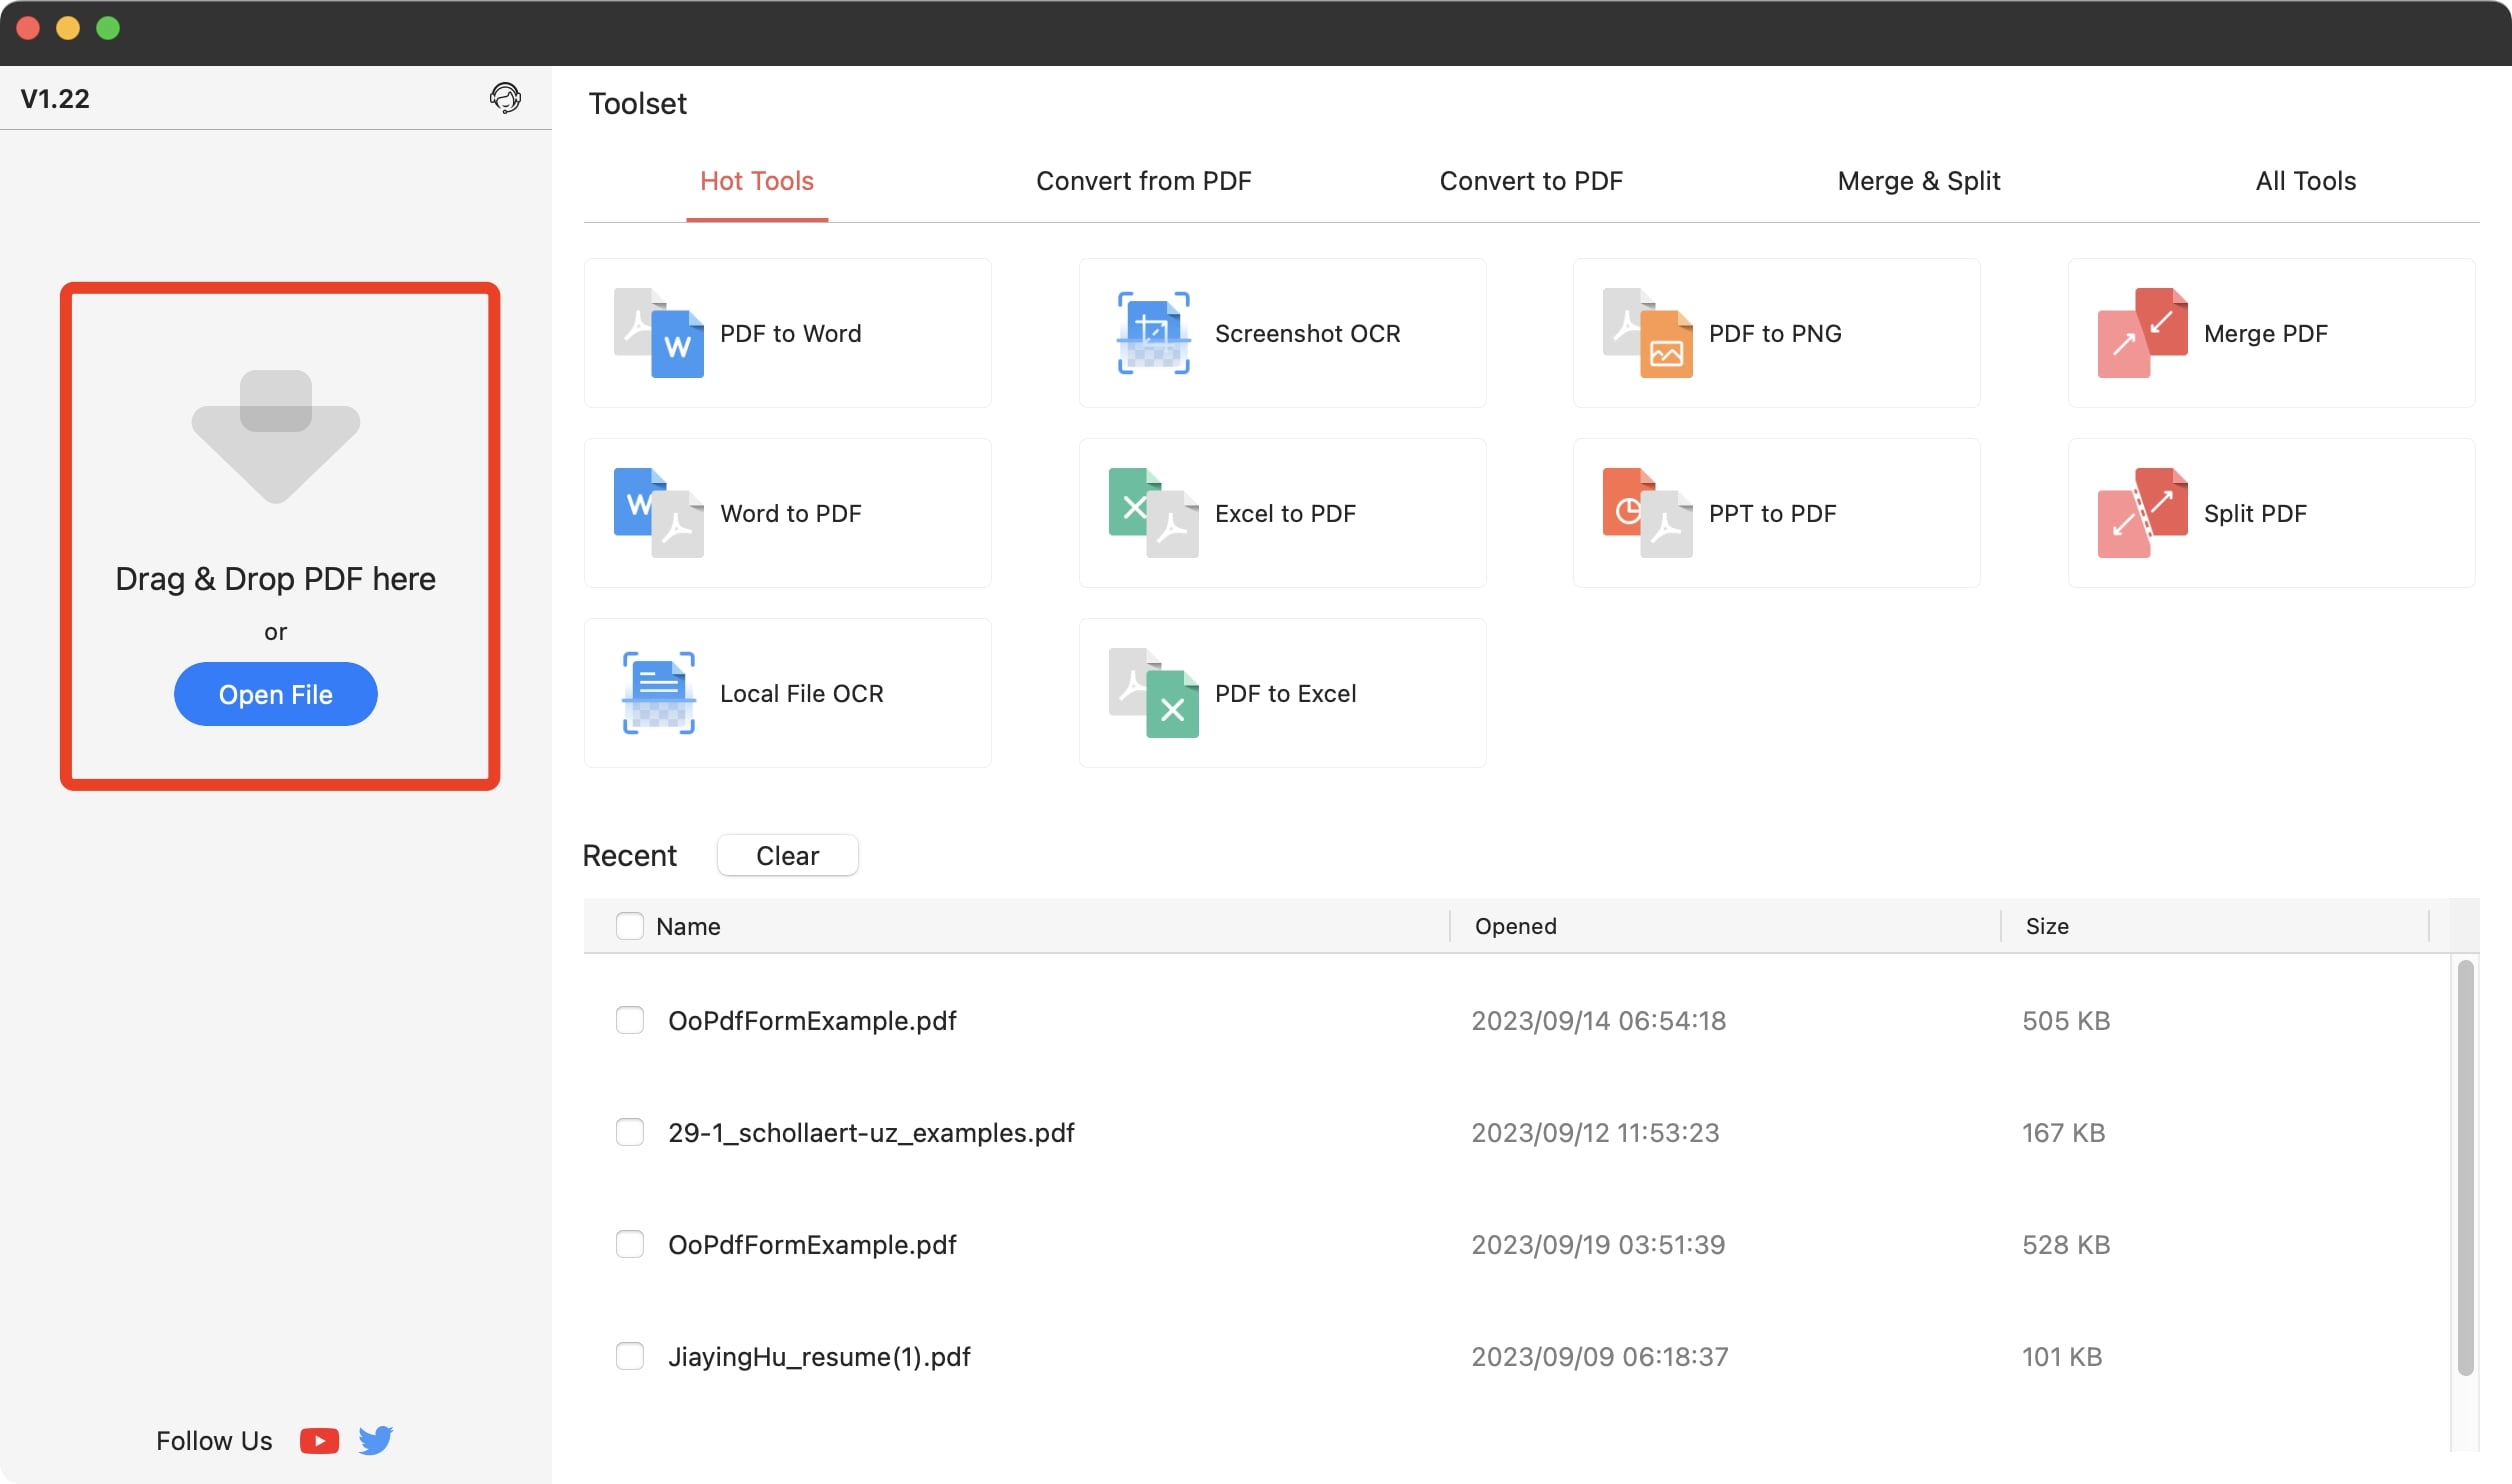The image size is (2512, 1484).
Task: Select the Merge PDF tool
Action: pos(2270,333)
